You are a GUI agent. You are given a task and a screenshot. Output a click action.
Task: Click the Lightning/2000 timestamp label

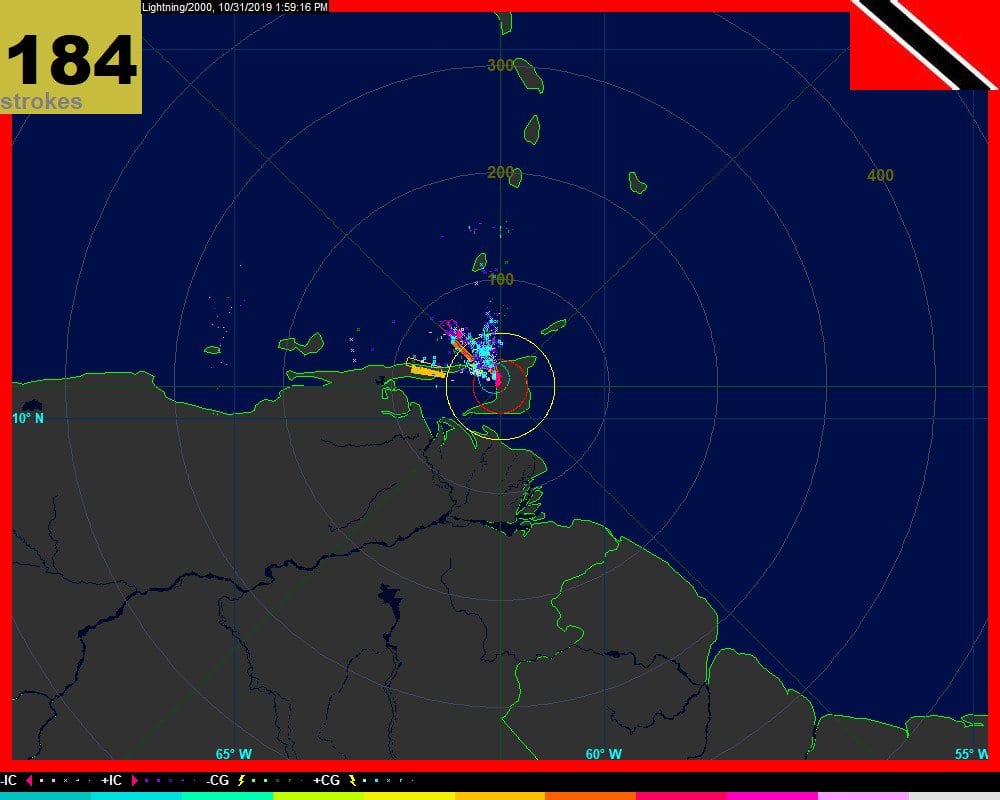coord(235,7)
